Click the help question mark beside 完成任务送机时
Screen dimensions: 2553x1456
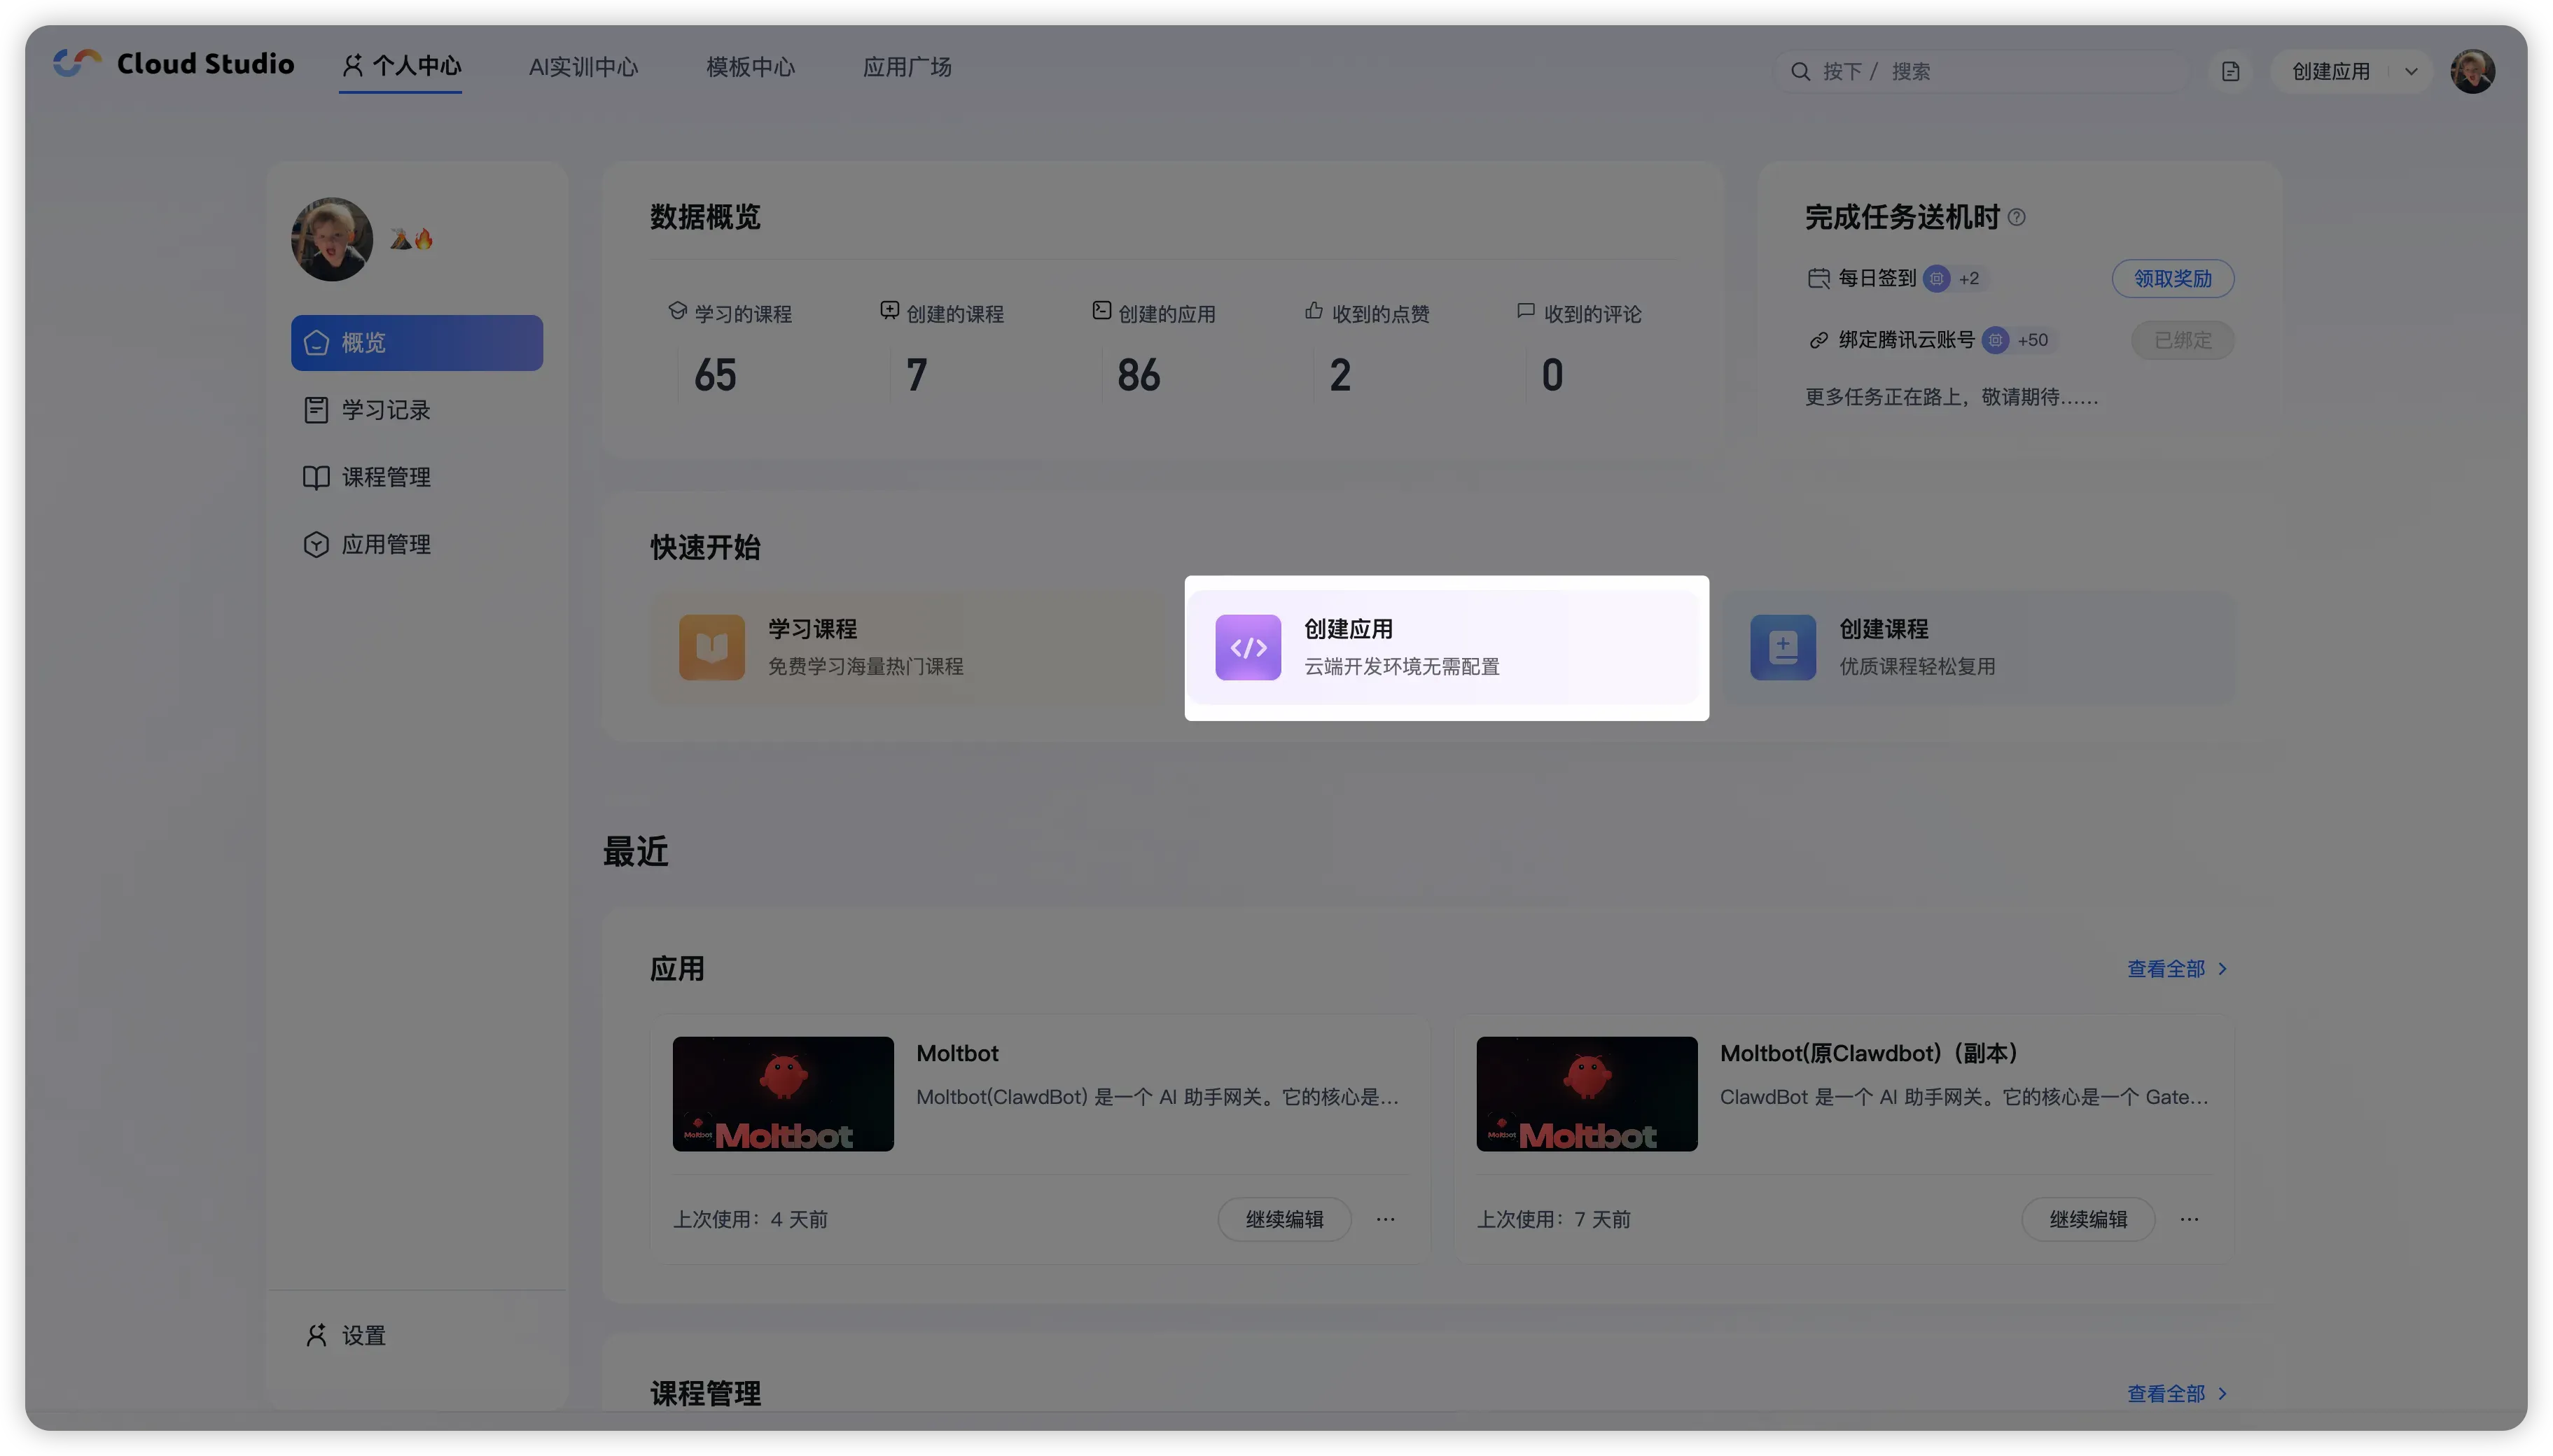[x=2016, y=217]
